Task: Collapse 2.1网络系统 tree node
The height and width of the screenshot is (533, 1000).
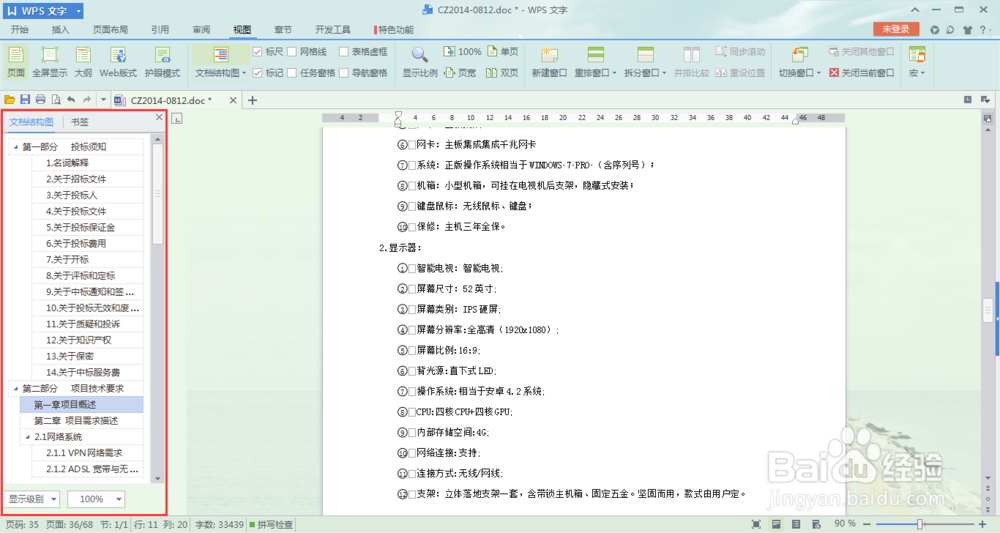Action: tap(27, 437)
